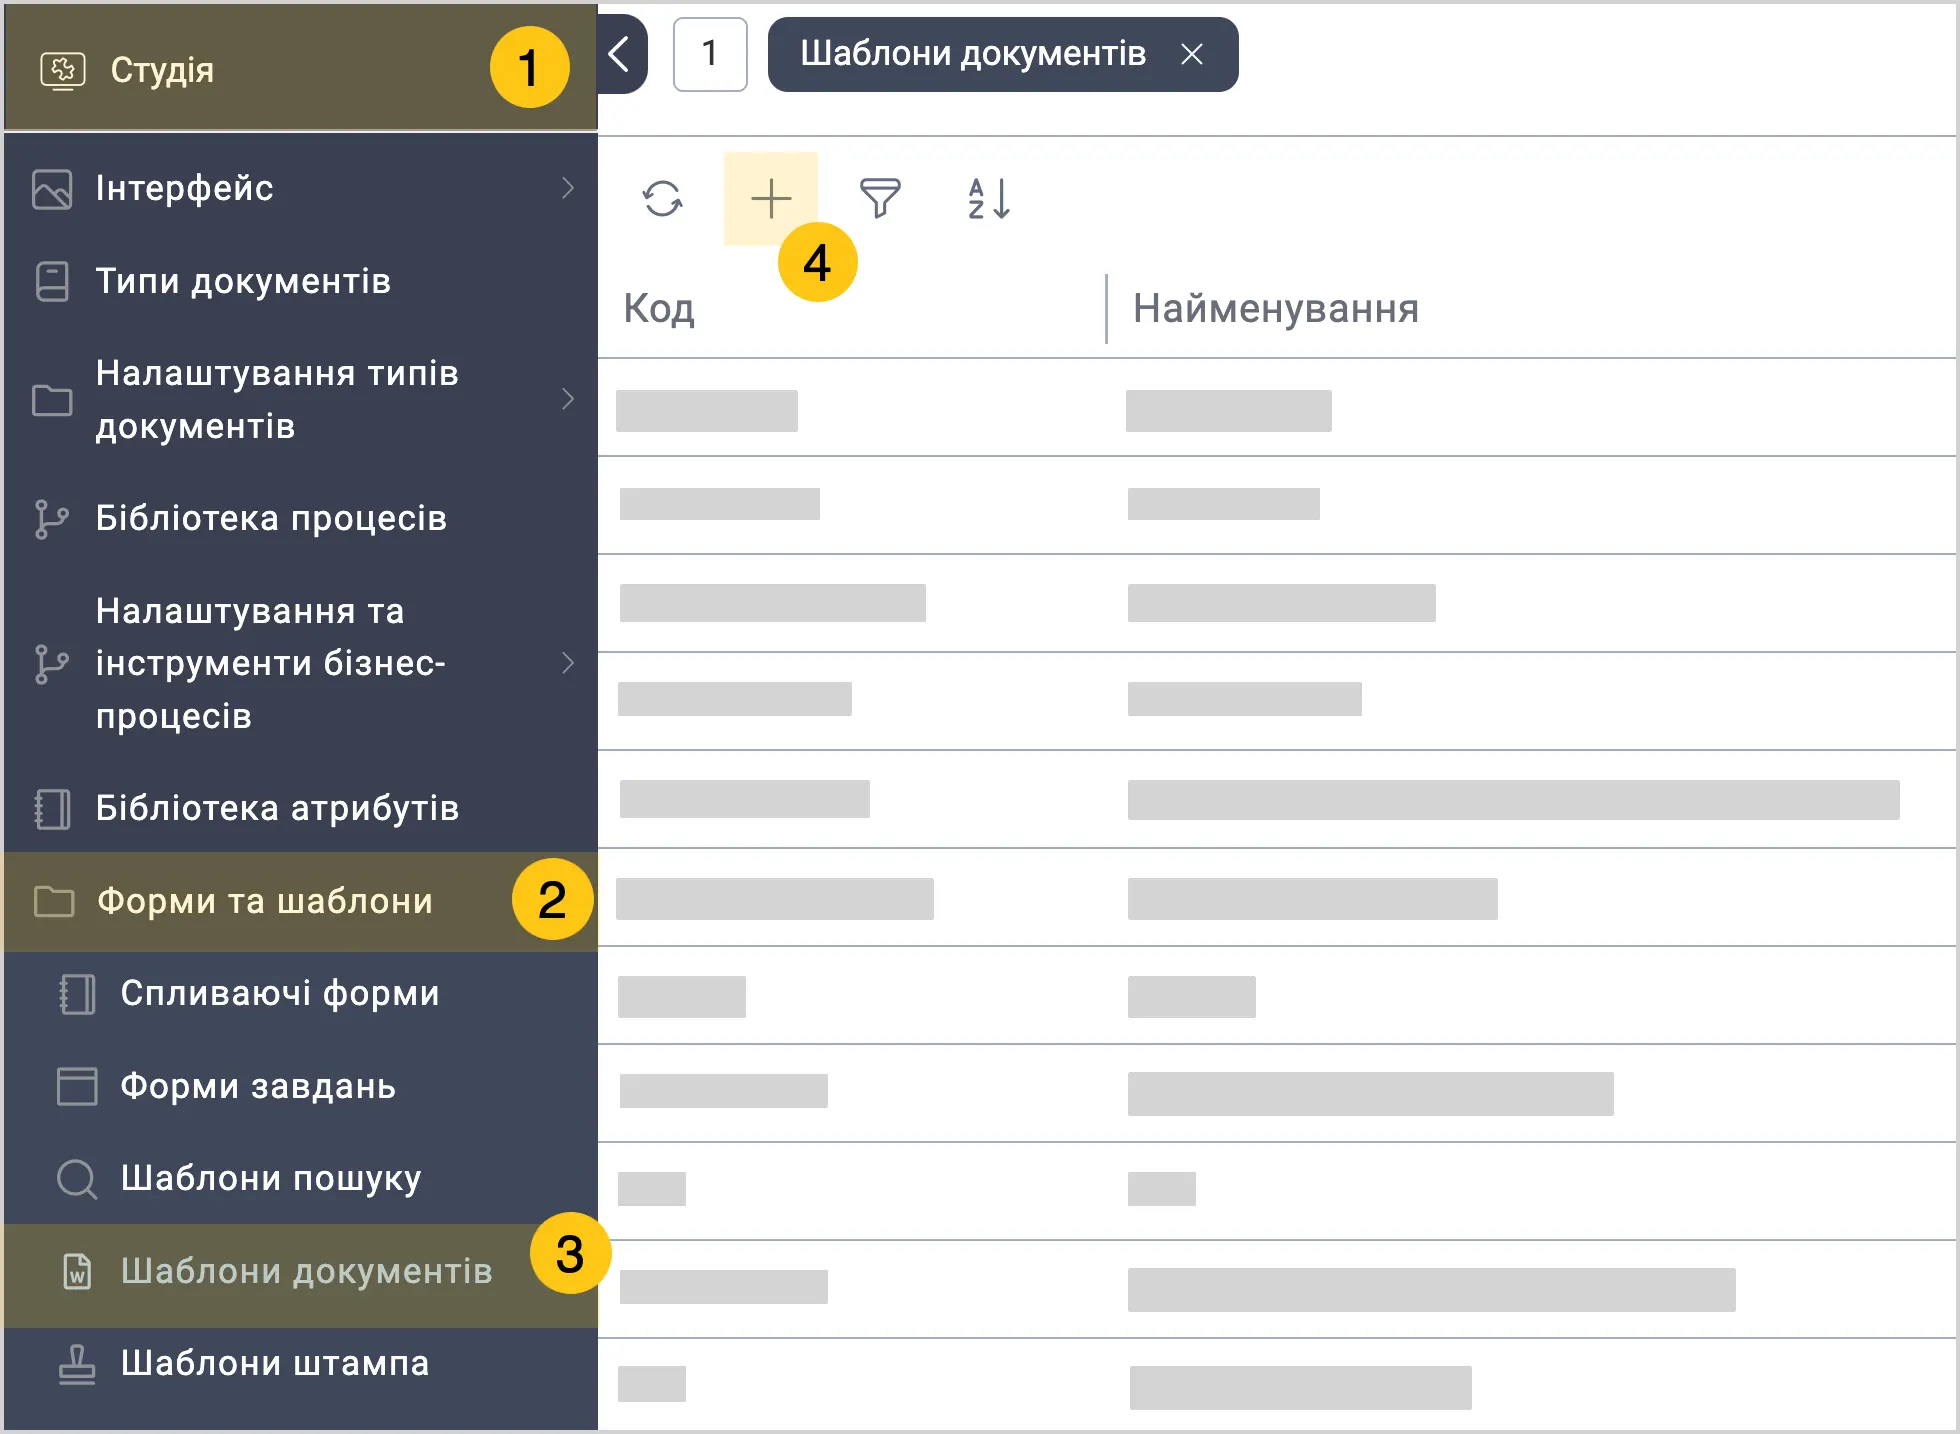Collapse sidebar with back arrow button
The width and height of the screenshot is (1960, 1434).
[x=620, y=54]
